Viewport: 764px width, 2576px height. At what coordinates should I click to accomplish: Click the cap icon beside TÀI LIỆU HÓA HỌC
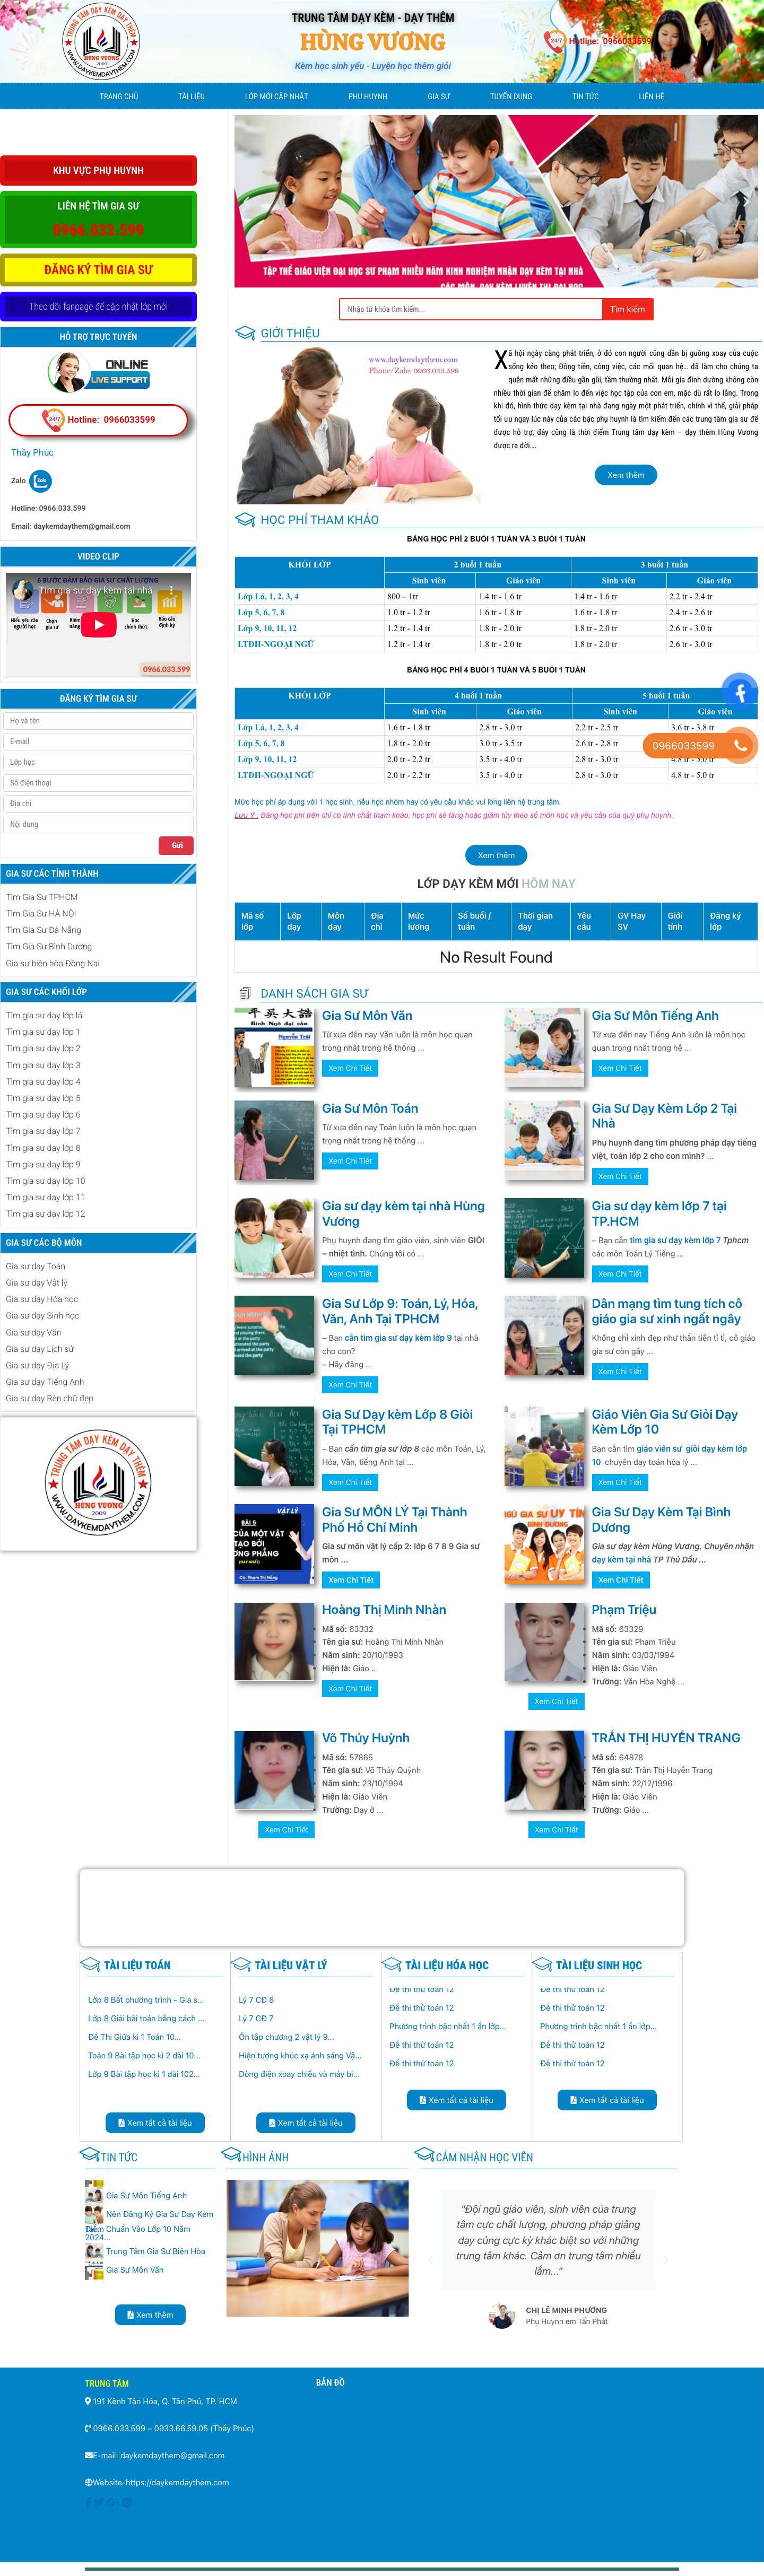392,1965
